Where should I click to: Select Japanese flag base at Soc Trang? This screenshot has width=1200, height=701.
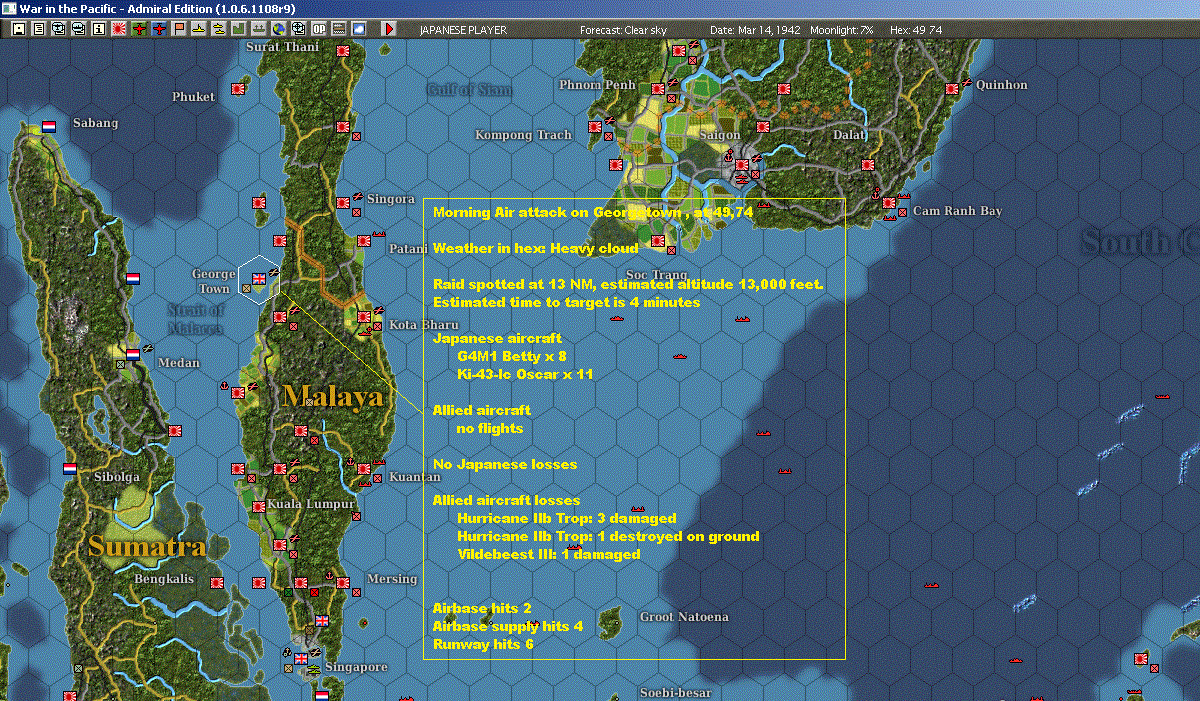pyautogui.click(x=658, y=241)
